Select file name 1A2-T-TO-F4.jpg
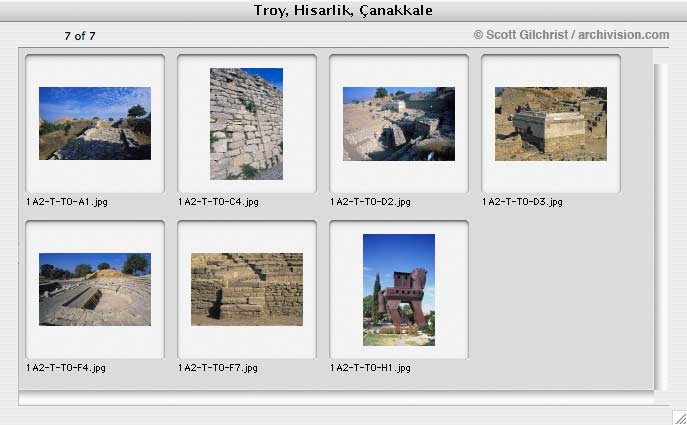Image resolution: width=687 pixels, height=425 pixels. (x=66, y=368)
